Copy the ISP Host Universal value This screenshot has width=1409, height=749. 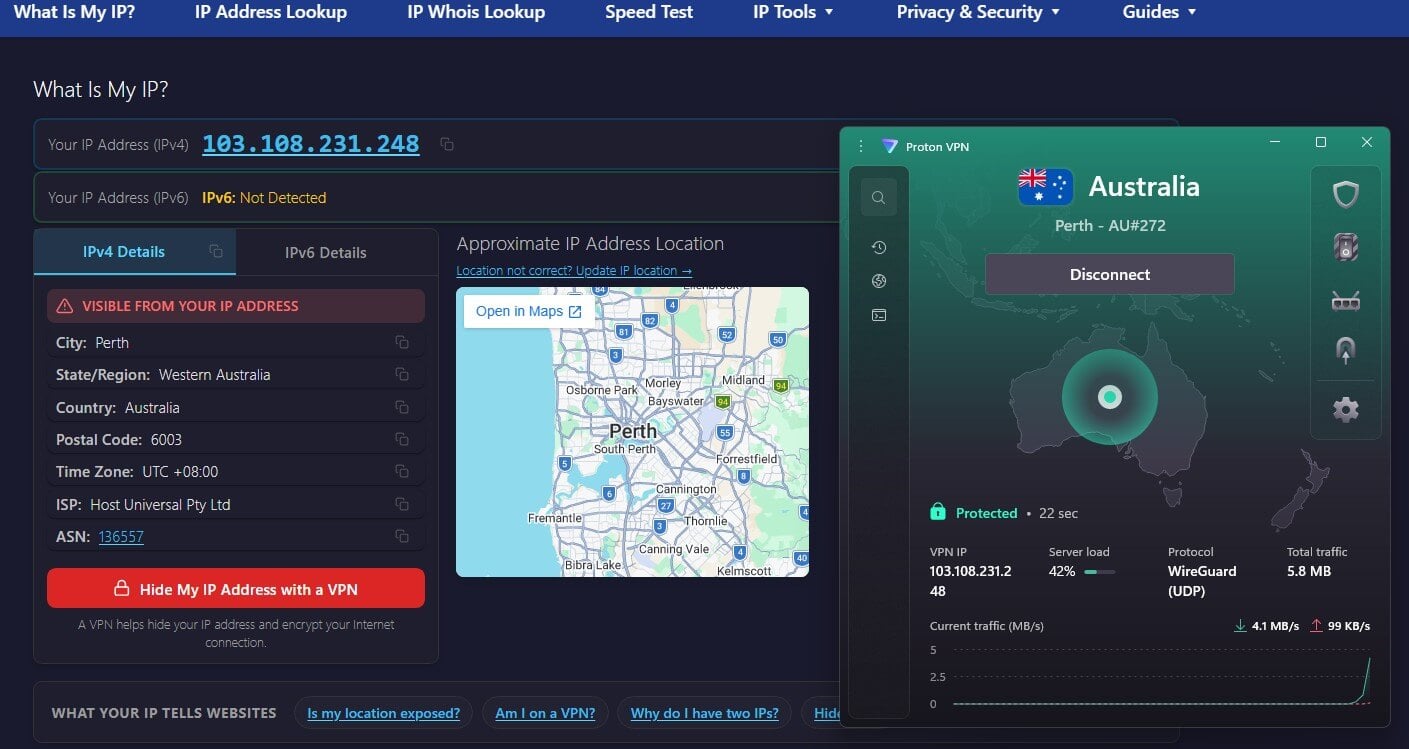402,505
